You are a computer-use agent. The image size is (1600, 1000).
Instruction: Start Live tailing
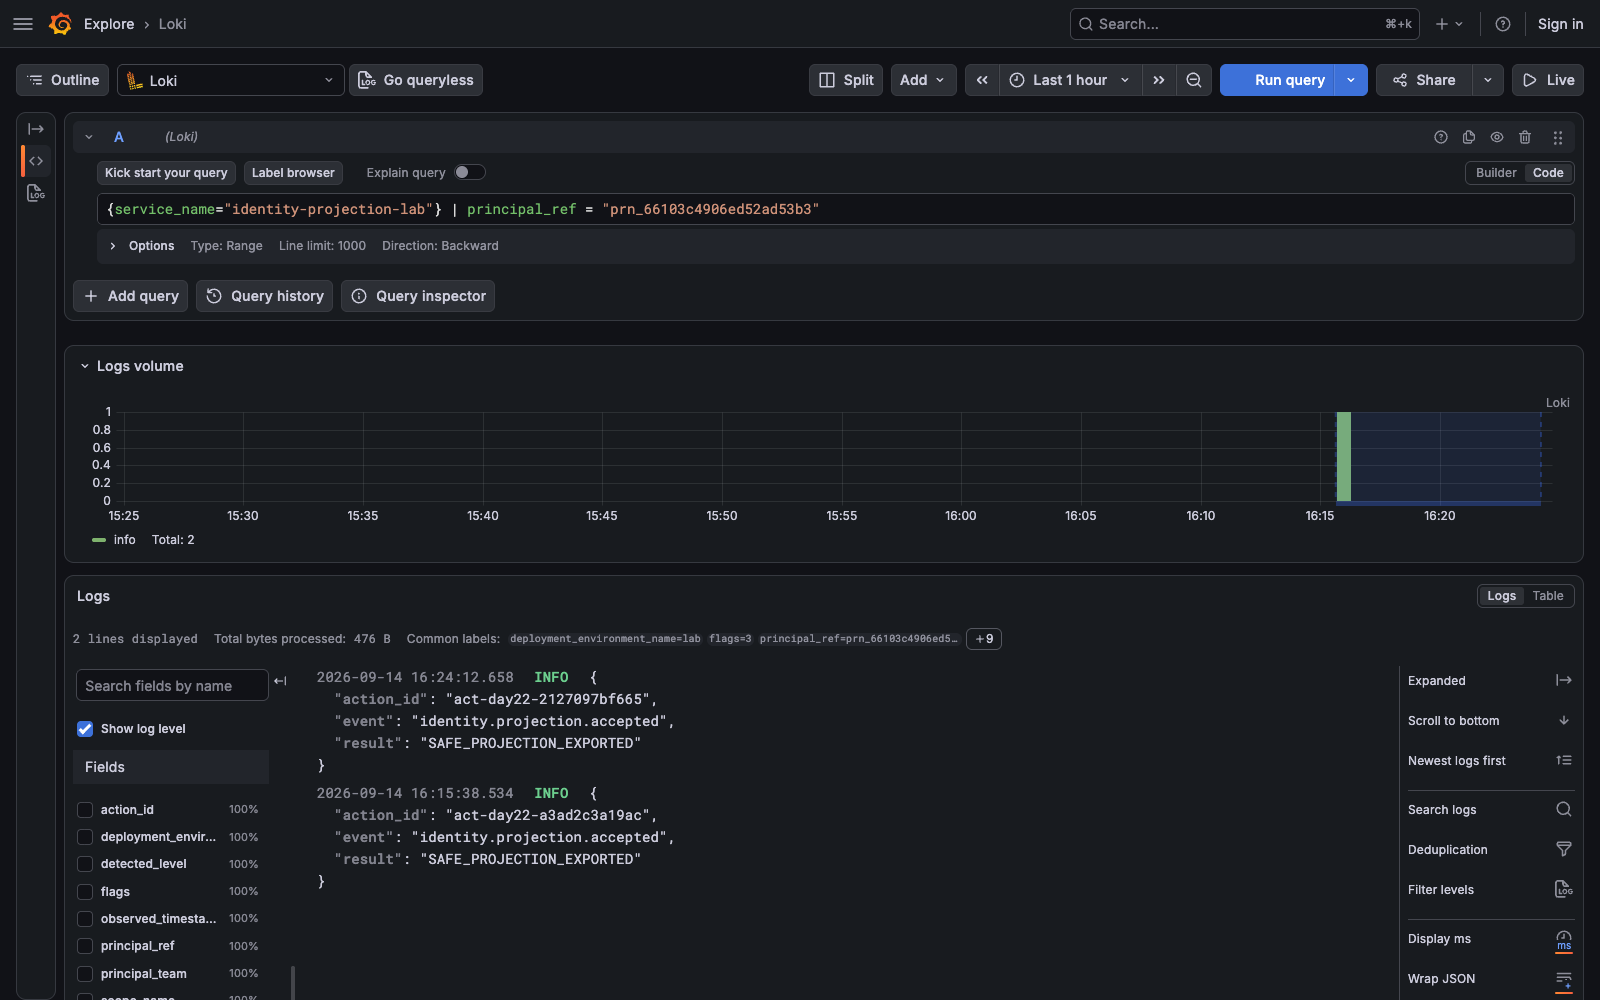pos(1548,80)
